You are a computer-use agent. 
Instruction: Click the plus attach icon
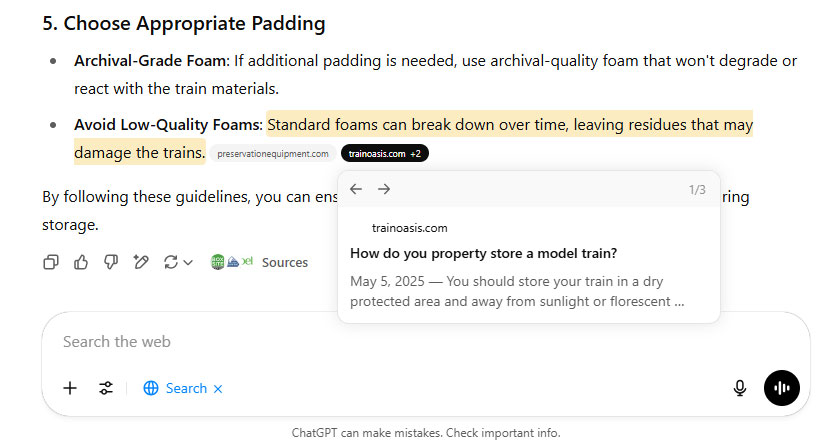coord(70,388)
